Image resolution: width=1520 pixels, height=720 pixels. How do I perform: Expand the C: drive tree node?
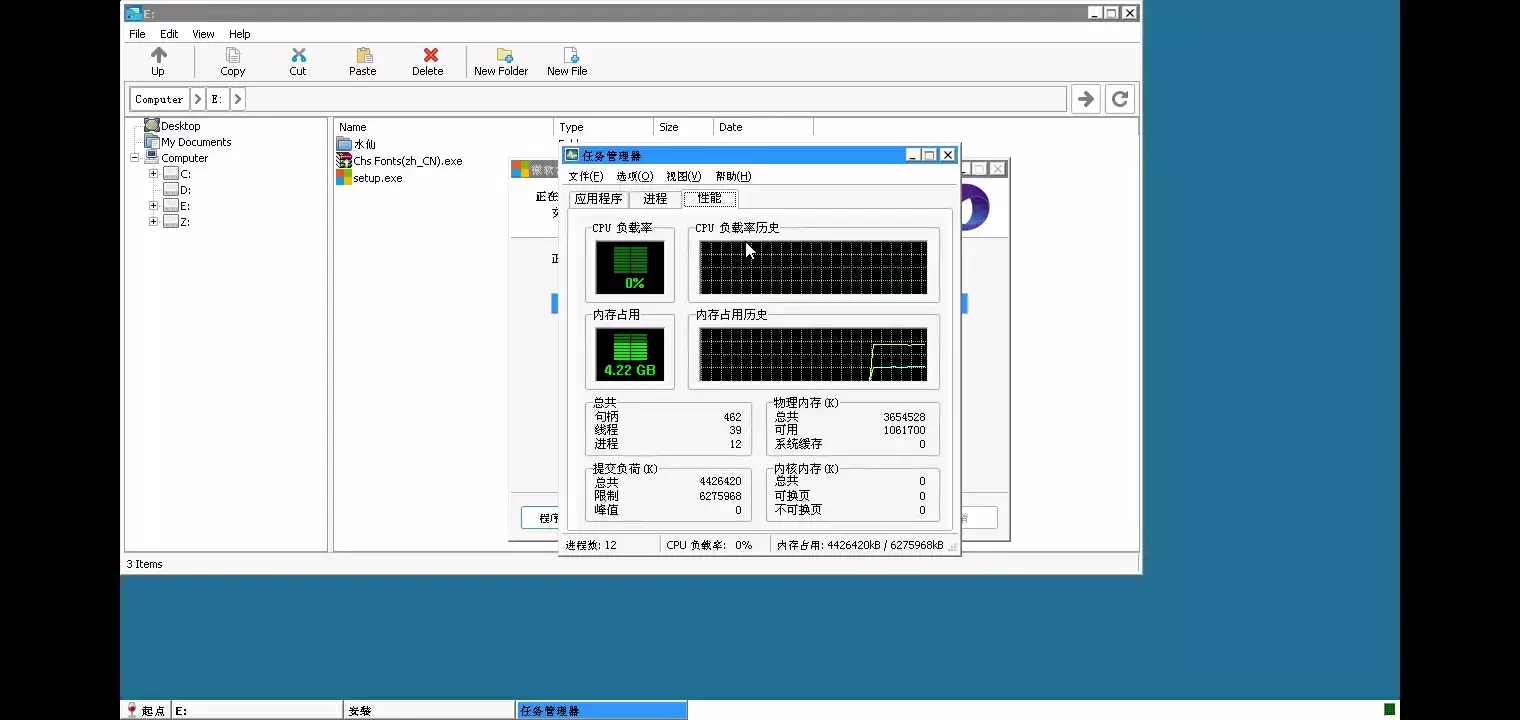click(153, 174)
